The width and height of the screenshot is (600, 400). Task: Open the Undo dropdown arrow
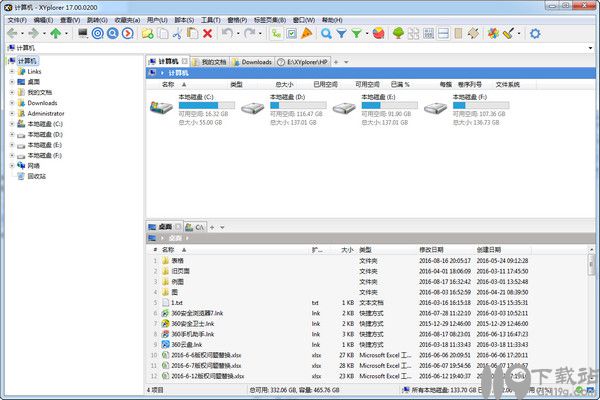(x=238, y=34)
